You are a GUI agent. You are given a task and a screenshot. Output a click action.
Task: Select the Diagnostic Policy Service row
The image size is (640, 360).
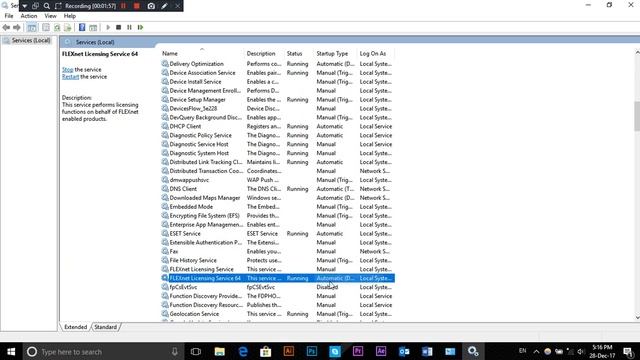pyautogui.click(x=278, y=136)
